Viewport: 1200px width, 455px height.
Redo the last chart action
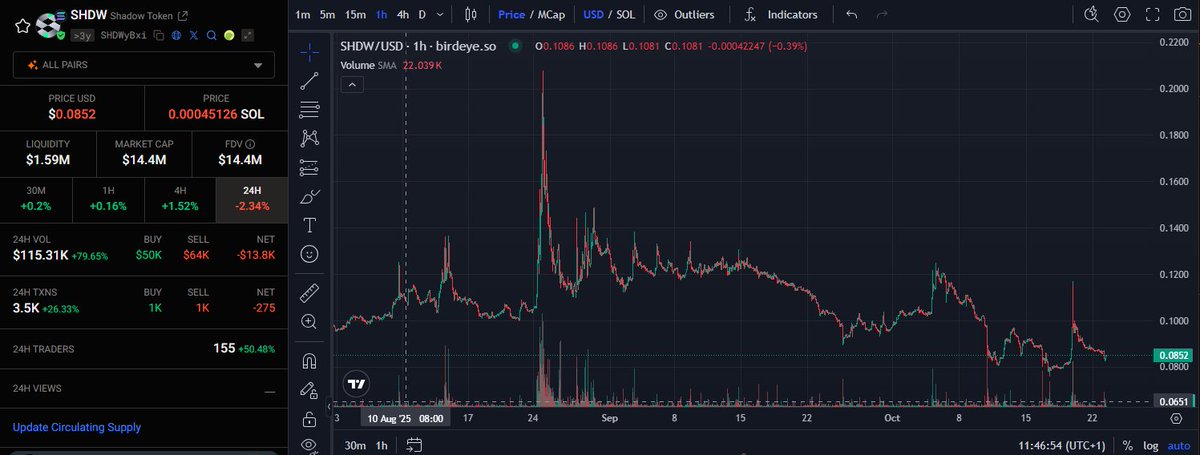(881, 15)
